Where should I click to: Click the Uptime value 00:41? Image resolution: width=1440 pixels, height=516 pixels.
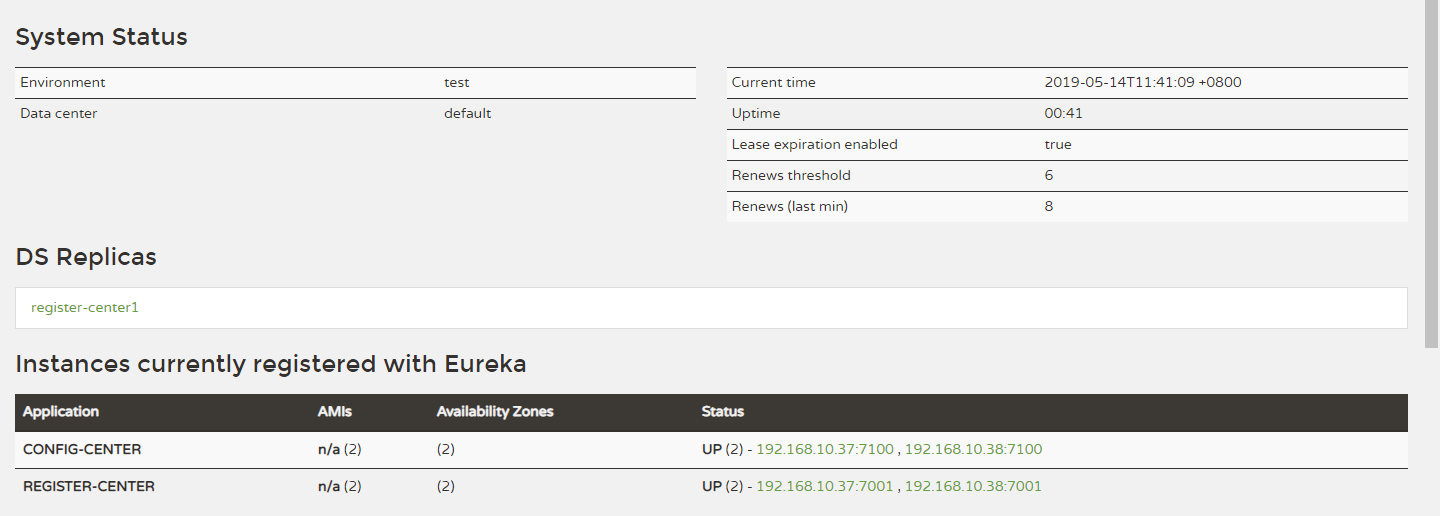tap(1063, 114)
